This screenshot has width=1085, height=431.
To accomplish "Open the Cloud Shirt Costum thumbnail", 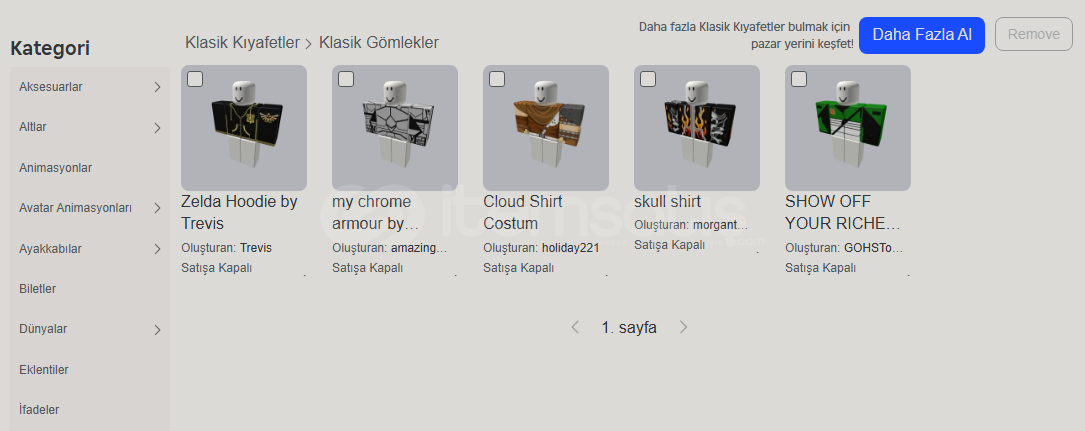I will pos(545,128).
